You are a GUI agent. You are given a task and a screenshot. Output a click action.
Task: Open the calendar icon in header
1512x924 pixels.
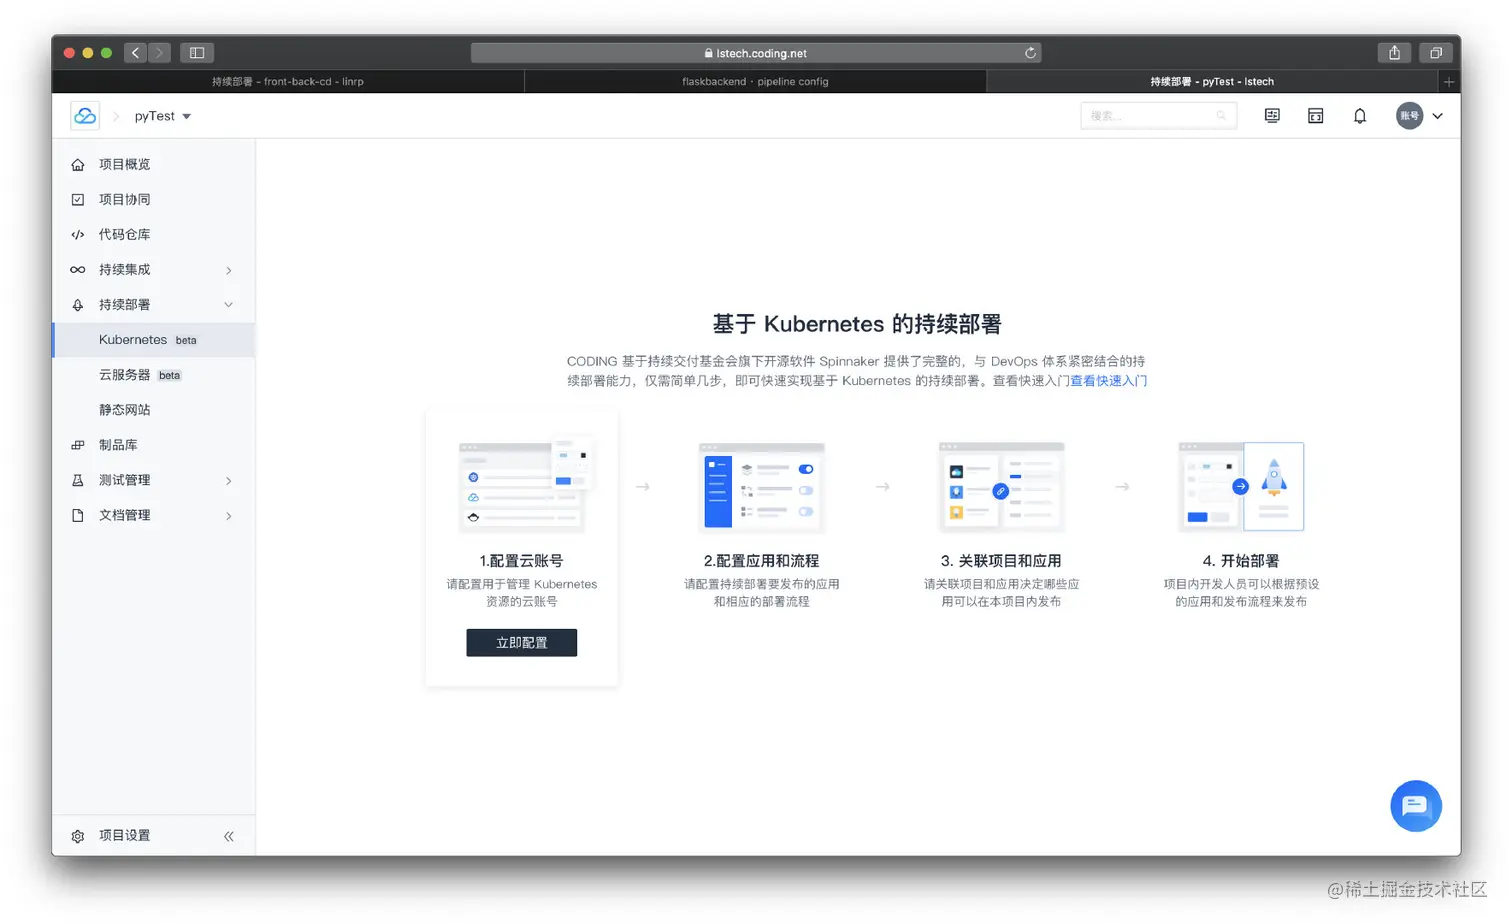1316,116
